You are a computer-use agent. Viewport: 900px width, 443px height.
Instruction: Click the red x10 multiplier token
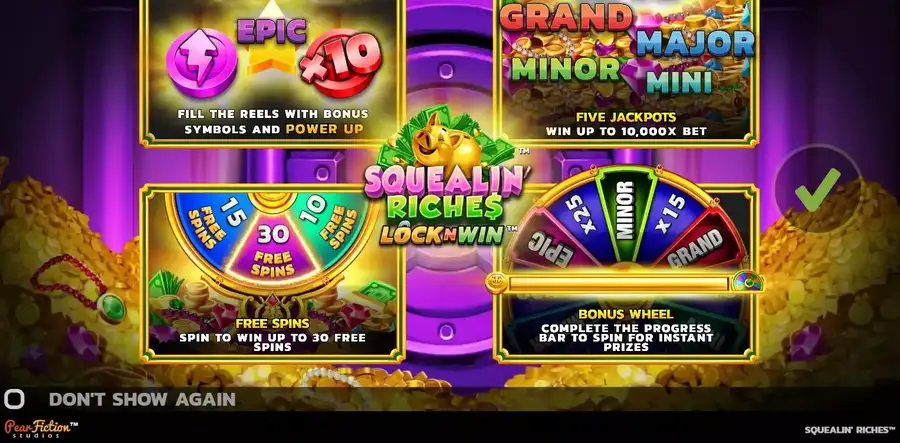[342, 64]
